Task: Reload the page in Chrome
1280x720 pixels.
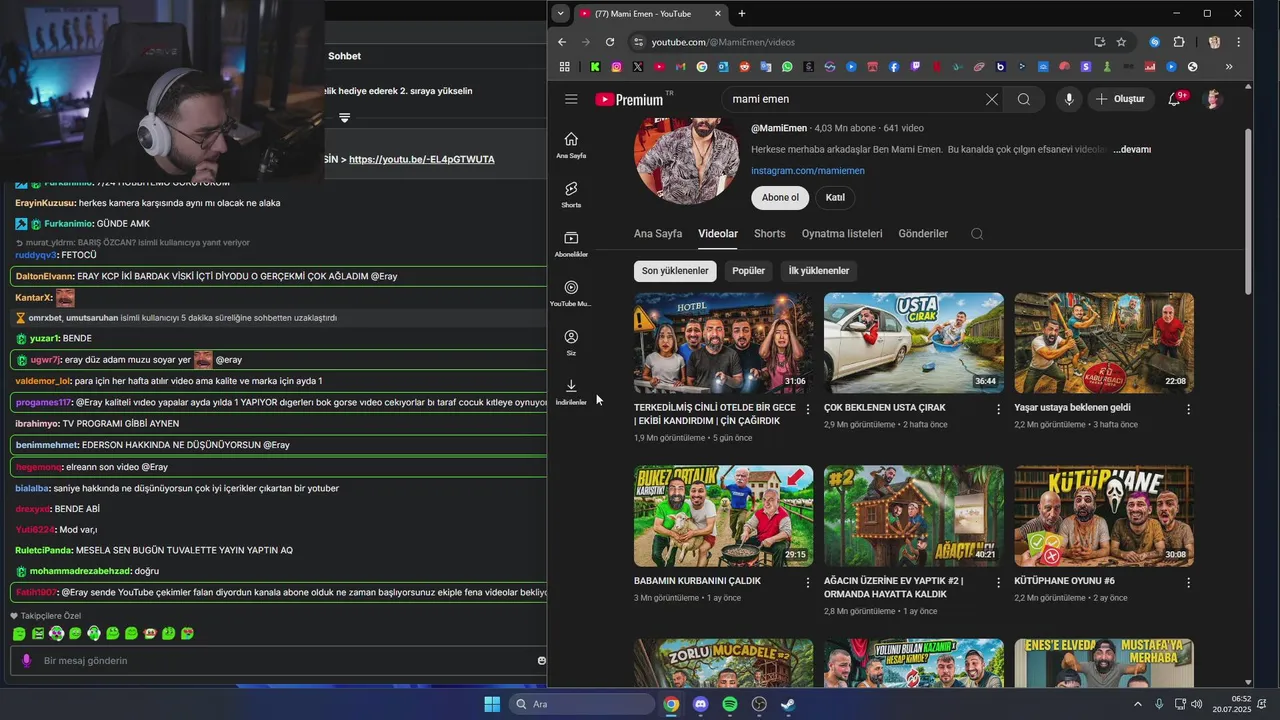Action: (610, 42)
